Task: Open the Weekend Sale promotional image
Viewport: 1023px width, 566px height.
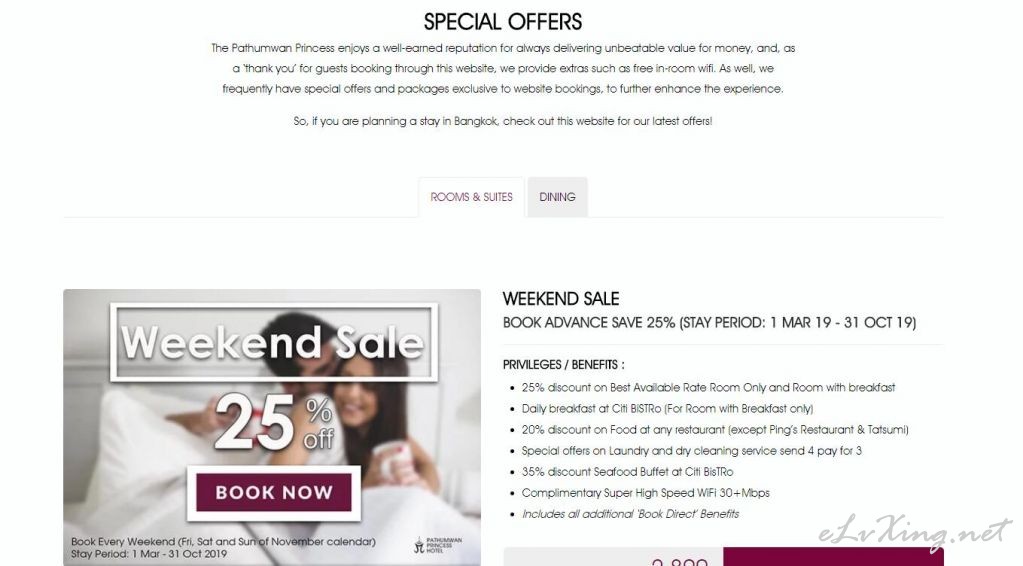Action: 272,427
